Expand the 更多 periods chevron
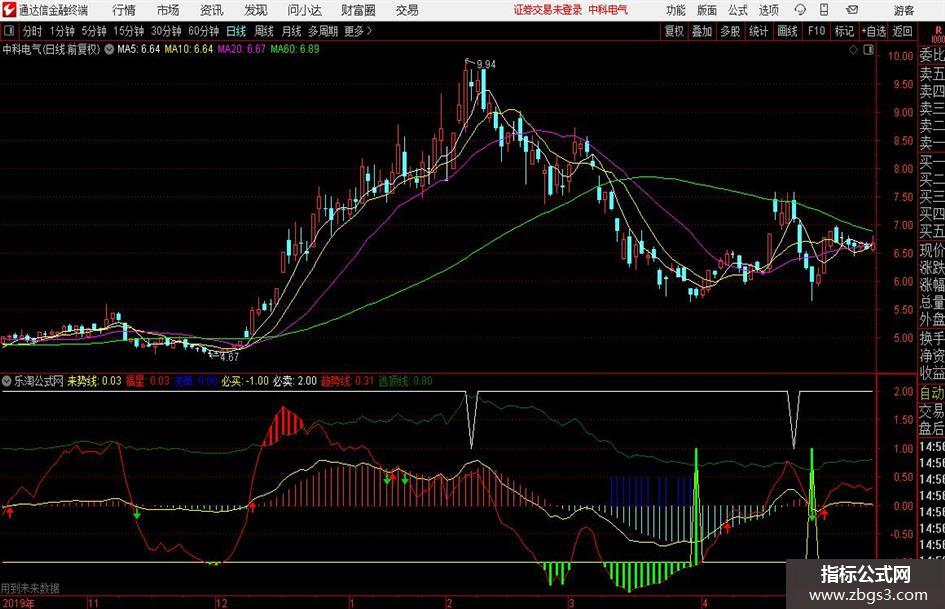Image resolution: width=945 pixels, height=609 pixels. [369, 31]
